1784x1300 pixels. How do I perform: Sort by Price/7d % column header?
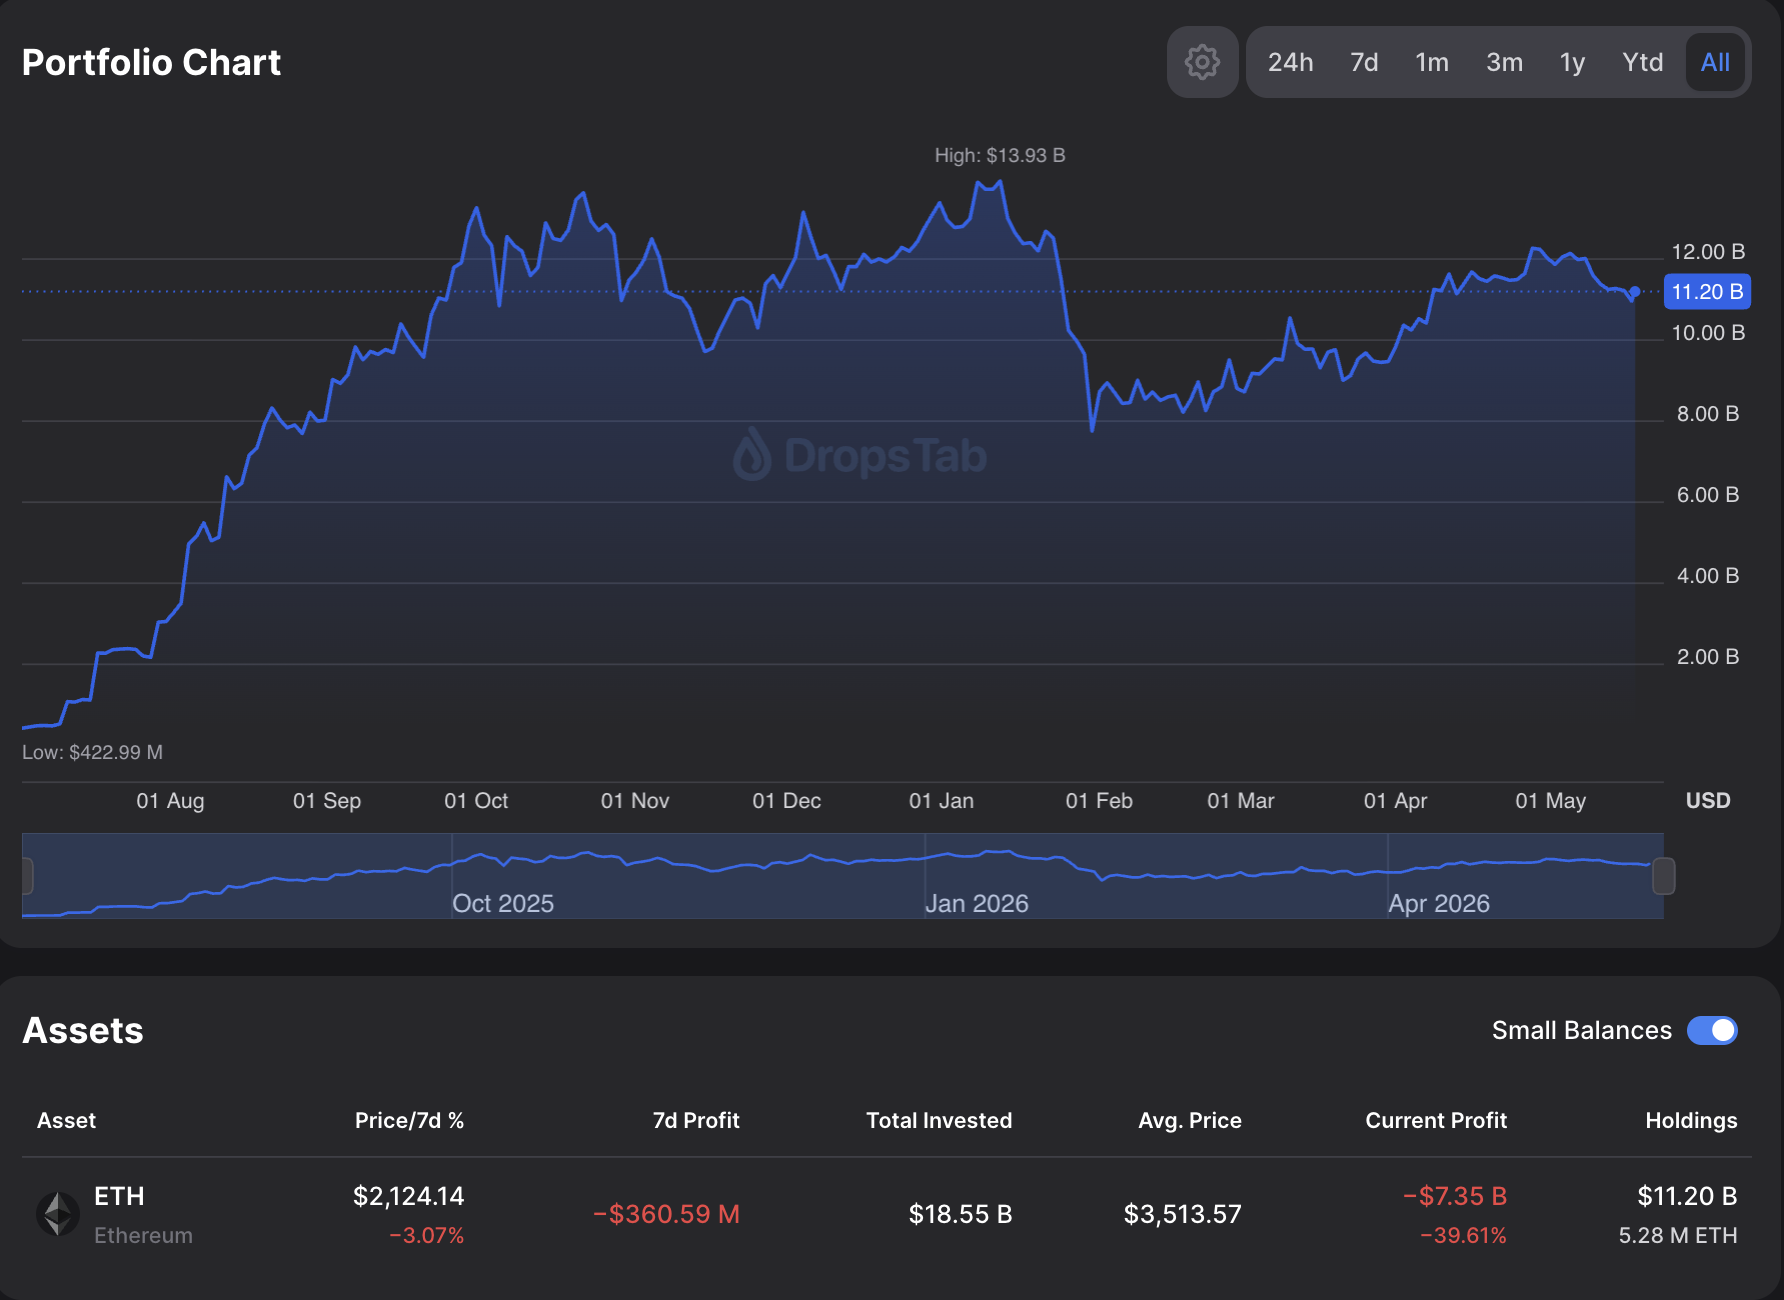(x=409, y=1120)
